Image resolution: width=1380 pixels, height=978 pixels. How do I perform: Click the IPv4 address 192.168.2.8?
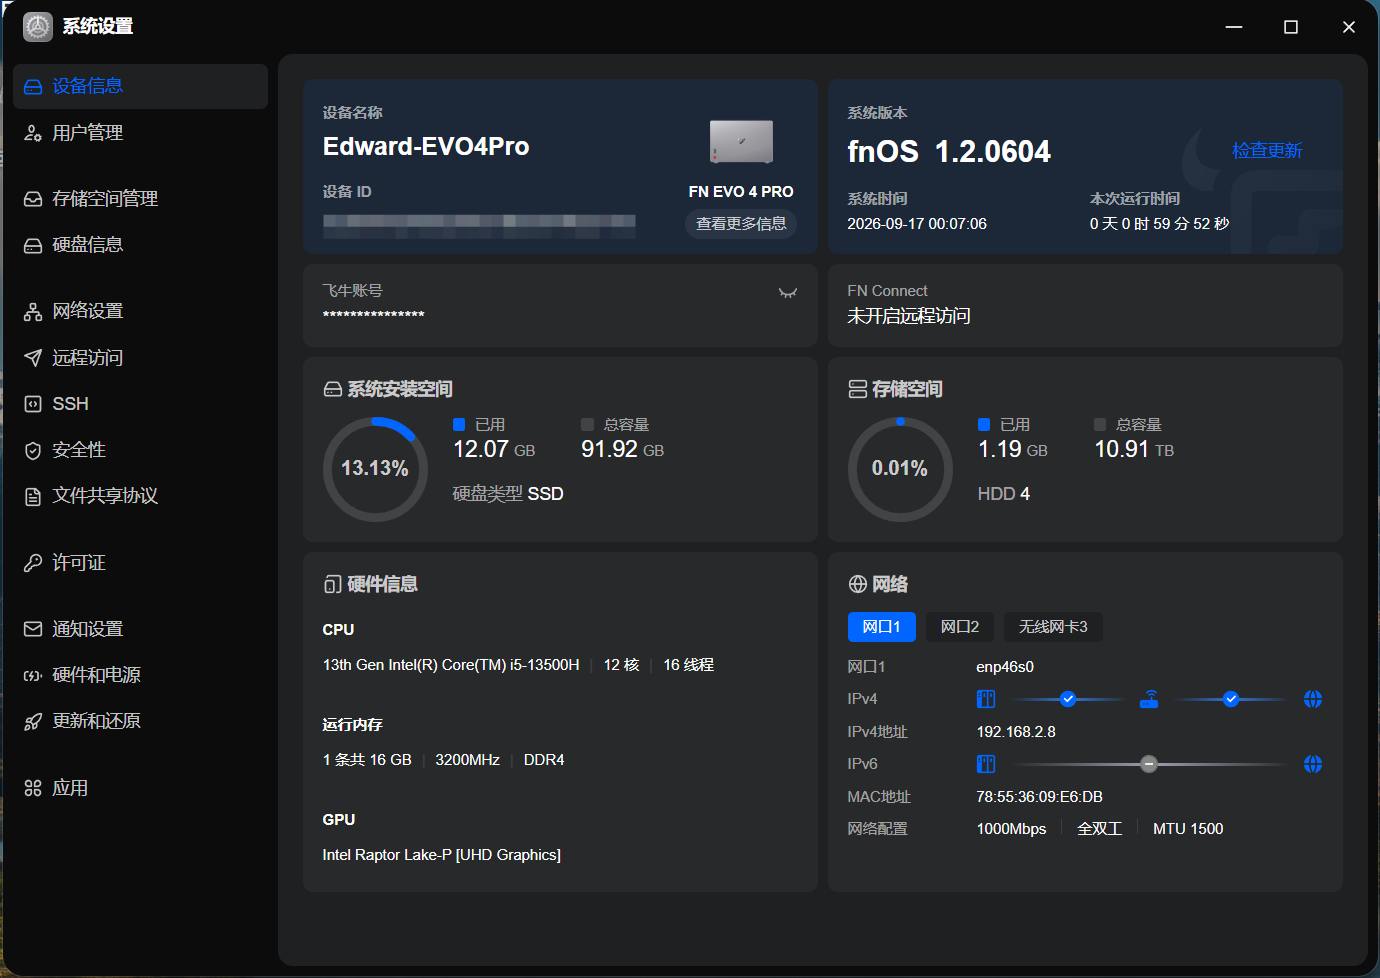point(1016,732)
